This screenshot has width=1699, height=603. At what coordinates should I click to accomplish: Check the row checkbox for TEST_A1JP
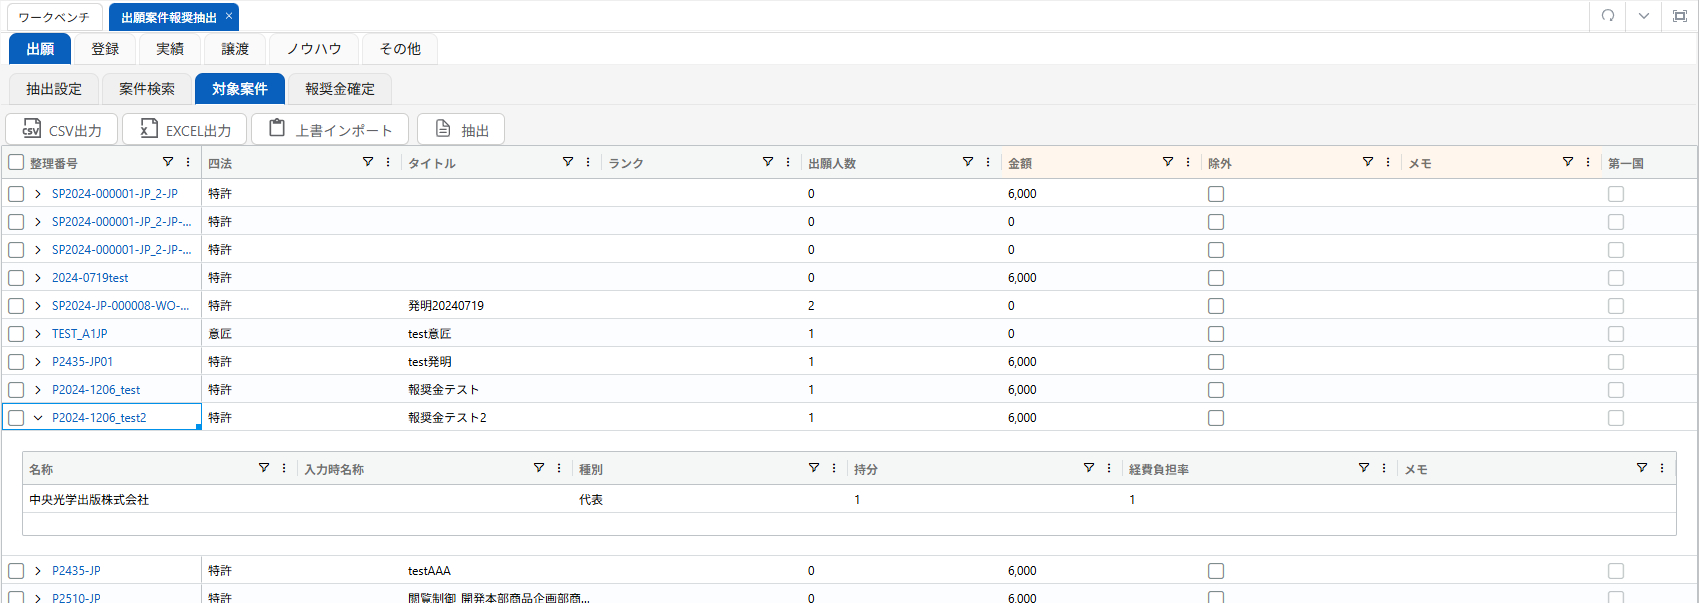click(x=16, y=334)
